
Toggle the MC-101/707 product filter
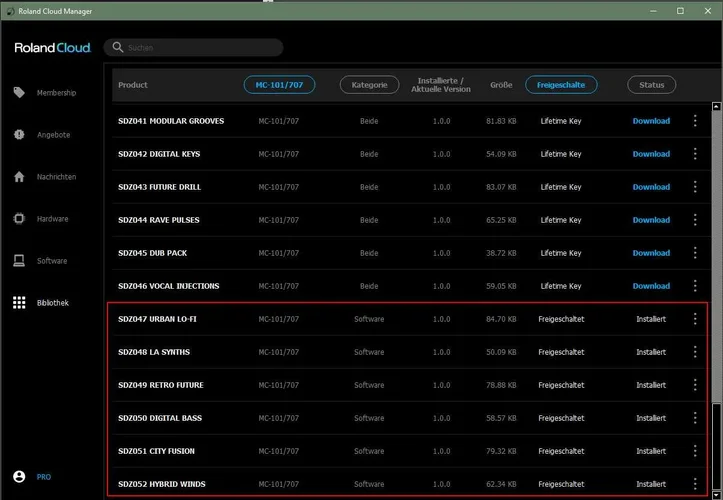[x=279, y=85]
